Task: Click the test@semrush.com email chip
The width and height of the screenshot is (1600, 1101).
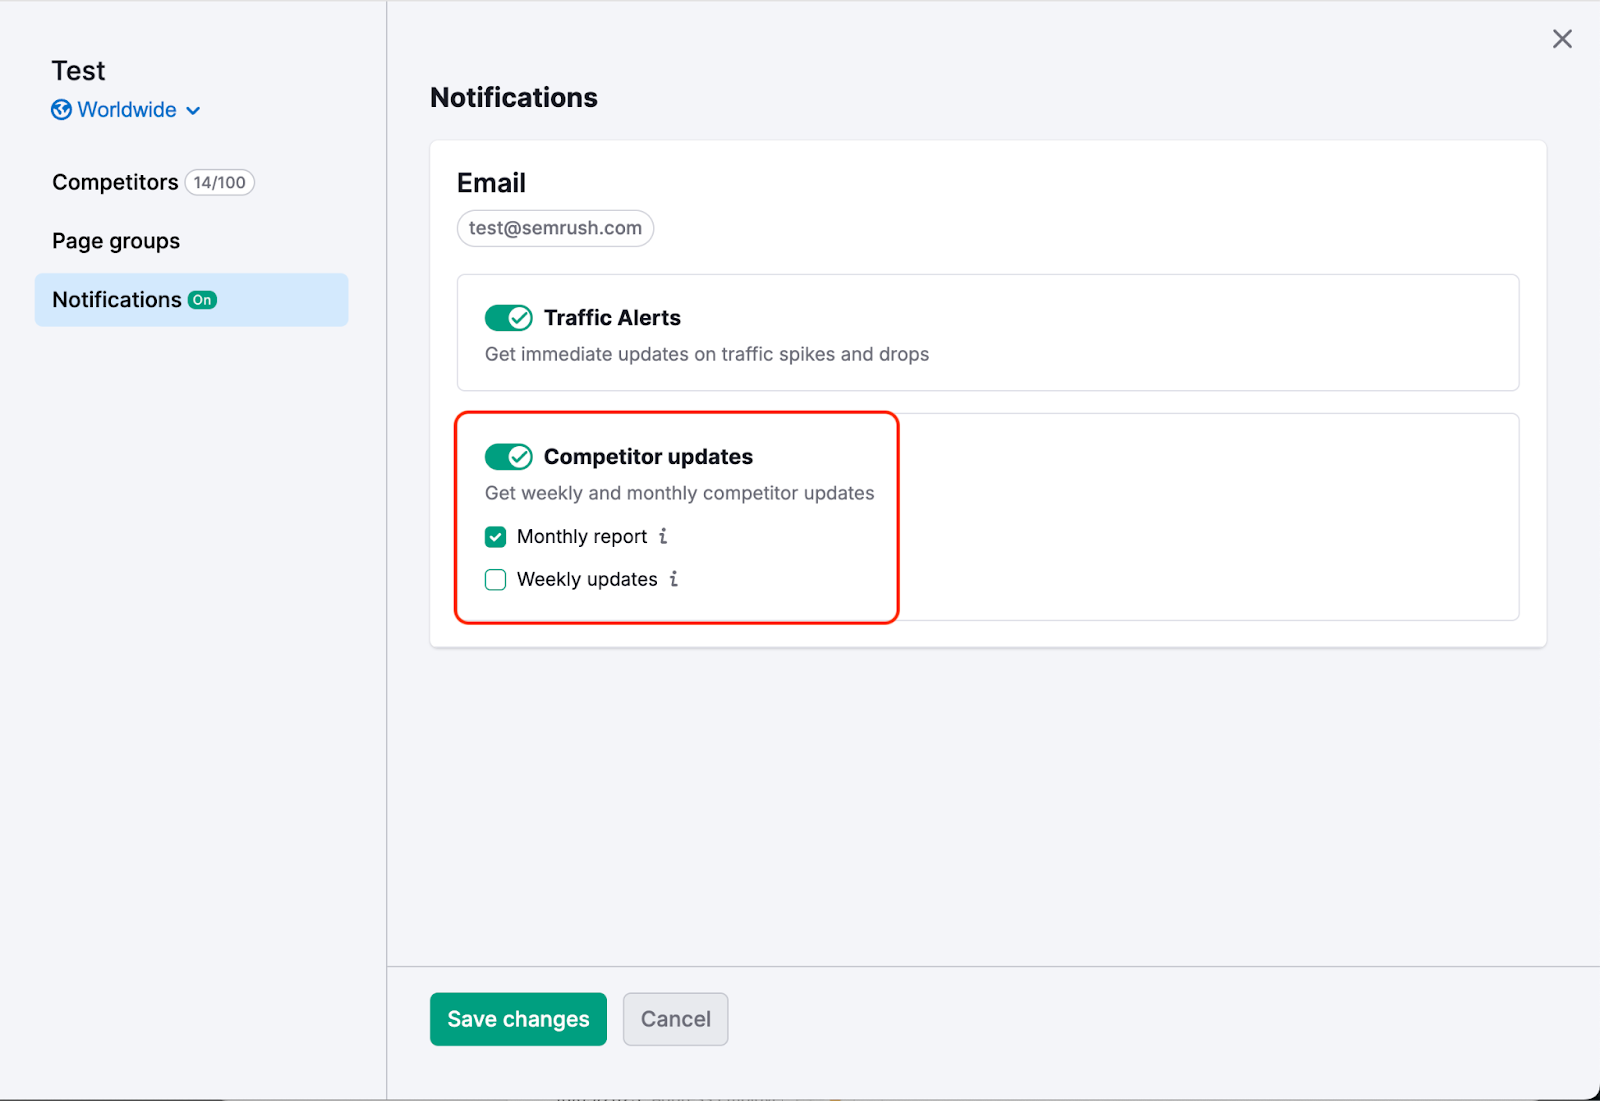Action: tap(555, 228)
